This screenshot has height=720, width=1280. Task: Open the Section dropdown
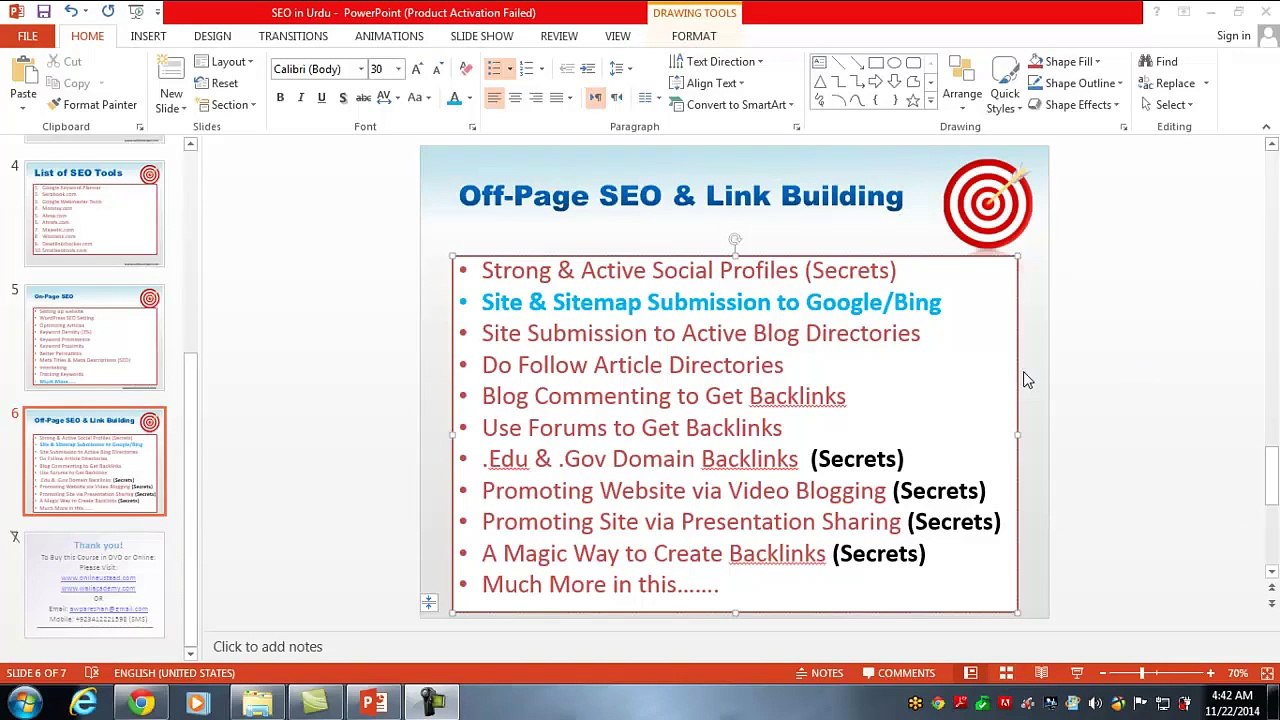coord(226,105)
